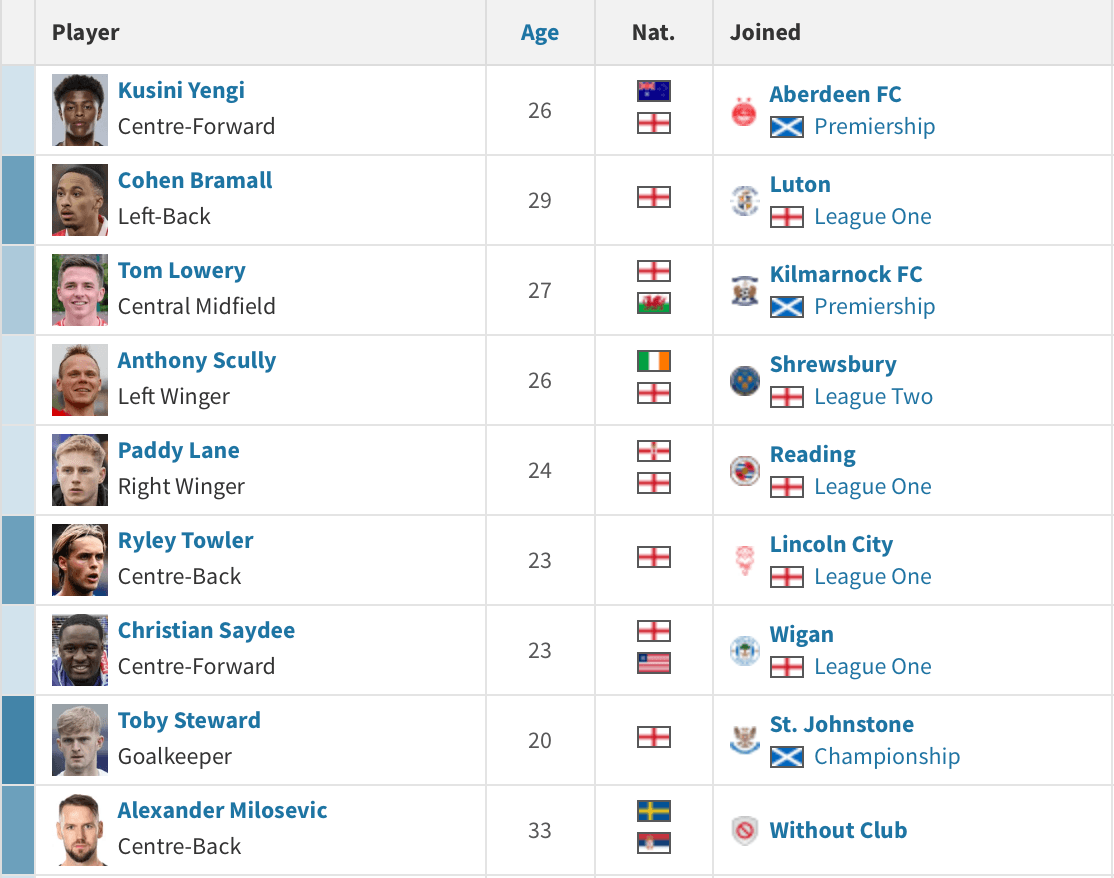Click the Shrewsbury club crest icon
Viewport: 1114px width, 878px height.
(x=745, y=381)
